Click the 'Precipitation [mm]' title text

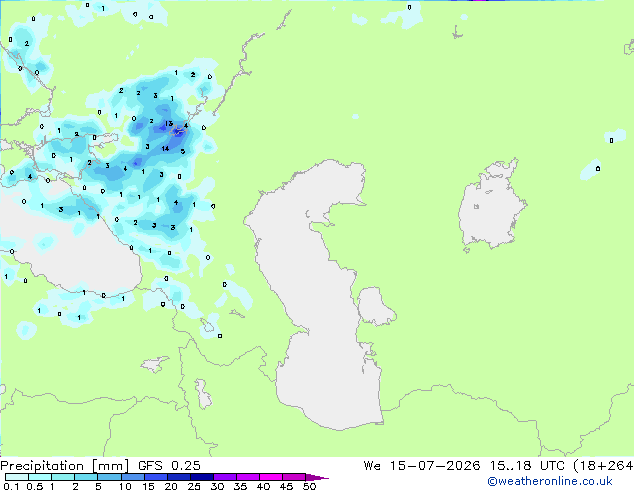tap(64, 466)
